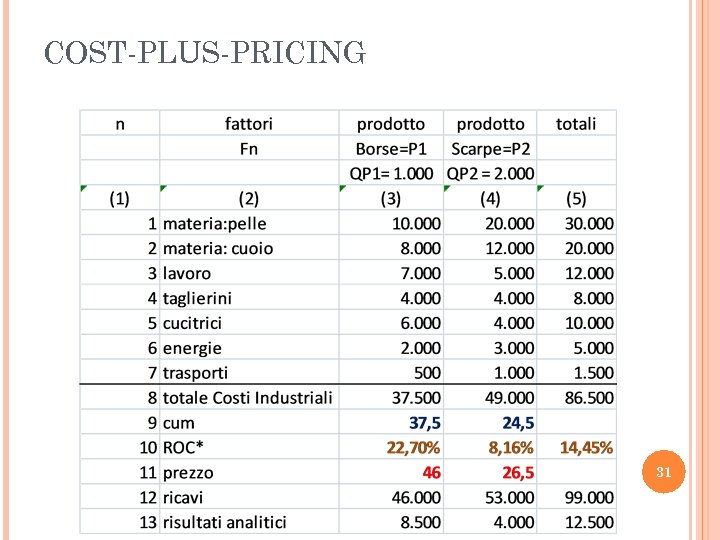Select the 'taglierini' factor cell
720x540 pixels.
coord(197,298)
